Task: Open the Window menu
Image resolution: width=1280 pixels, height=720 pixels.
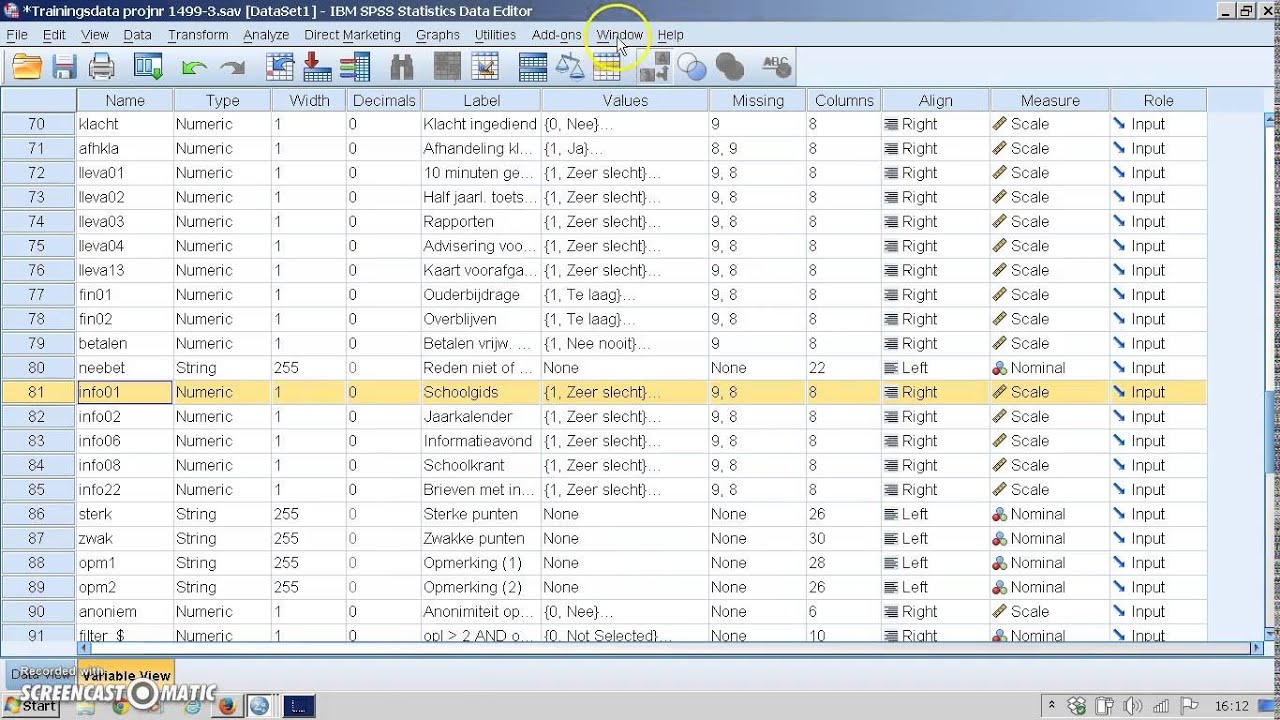Action: [620, 34]
